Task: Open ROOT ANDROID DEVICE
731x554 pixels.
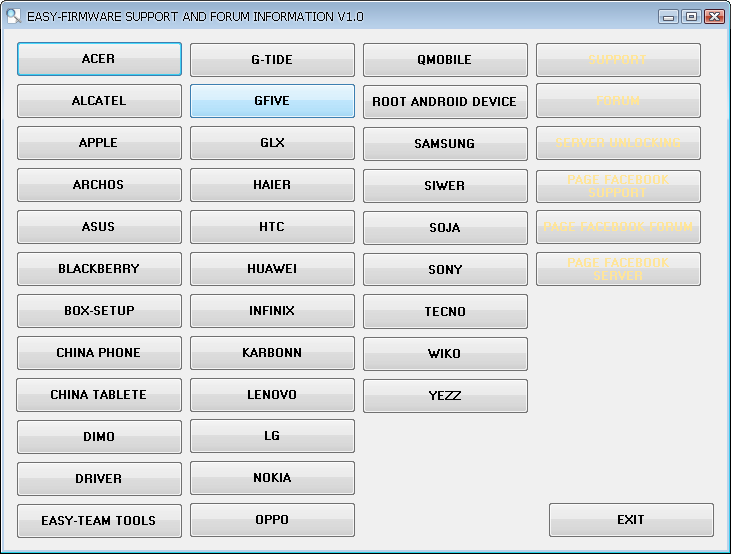Action: (x=445, y=102)
